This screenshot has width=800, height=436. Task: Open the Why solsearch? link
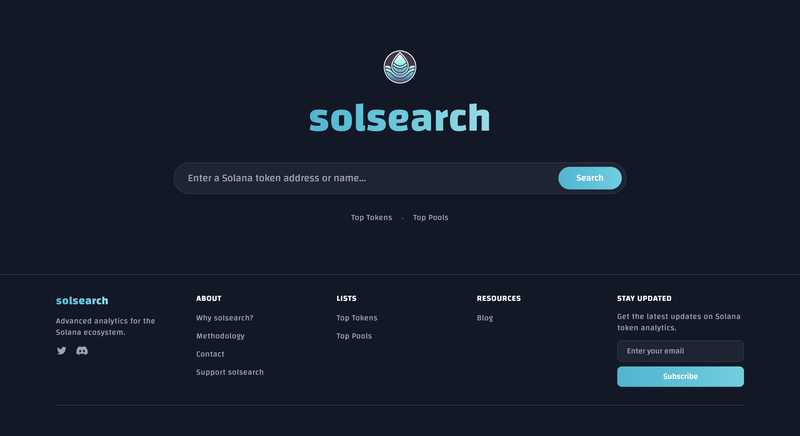(x=224, y=318)
